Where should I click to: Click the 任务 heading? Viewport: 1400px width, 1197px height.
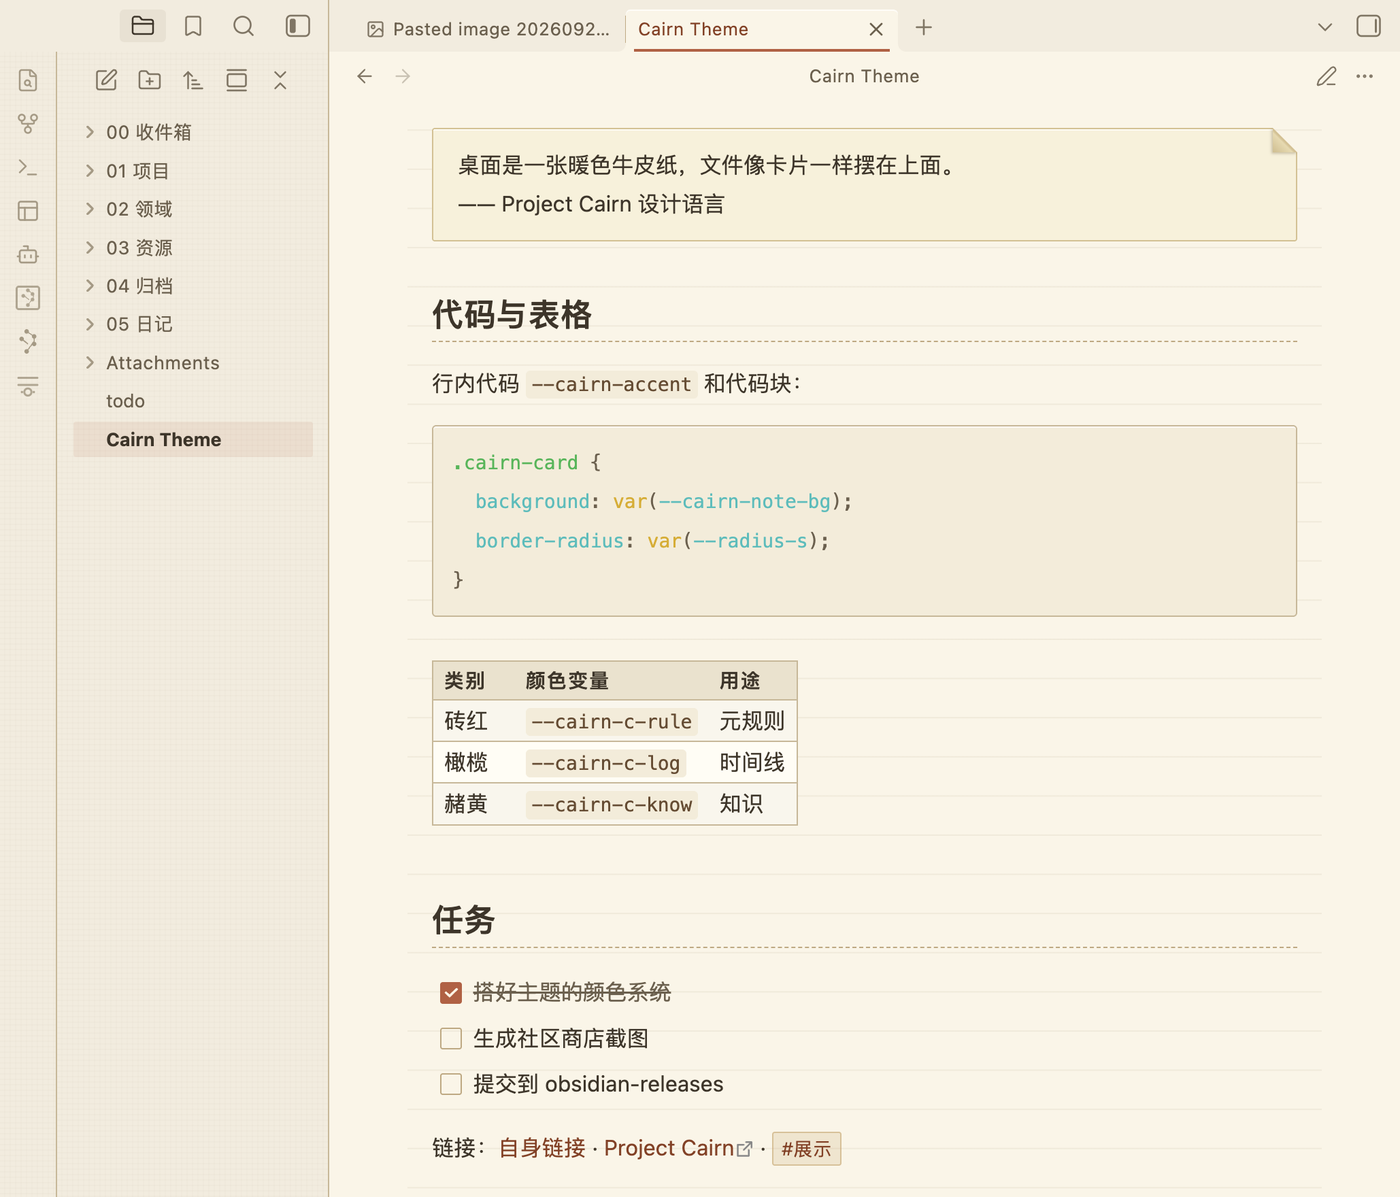[x=464, y=920]
